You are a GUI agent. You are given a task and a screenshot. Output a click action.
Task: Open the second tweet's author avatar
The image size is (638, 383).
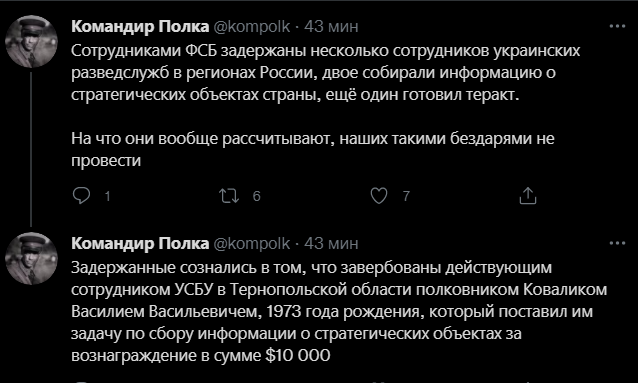31,258
